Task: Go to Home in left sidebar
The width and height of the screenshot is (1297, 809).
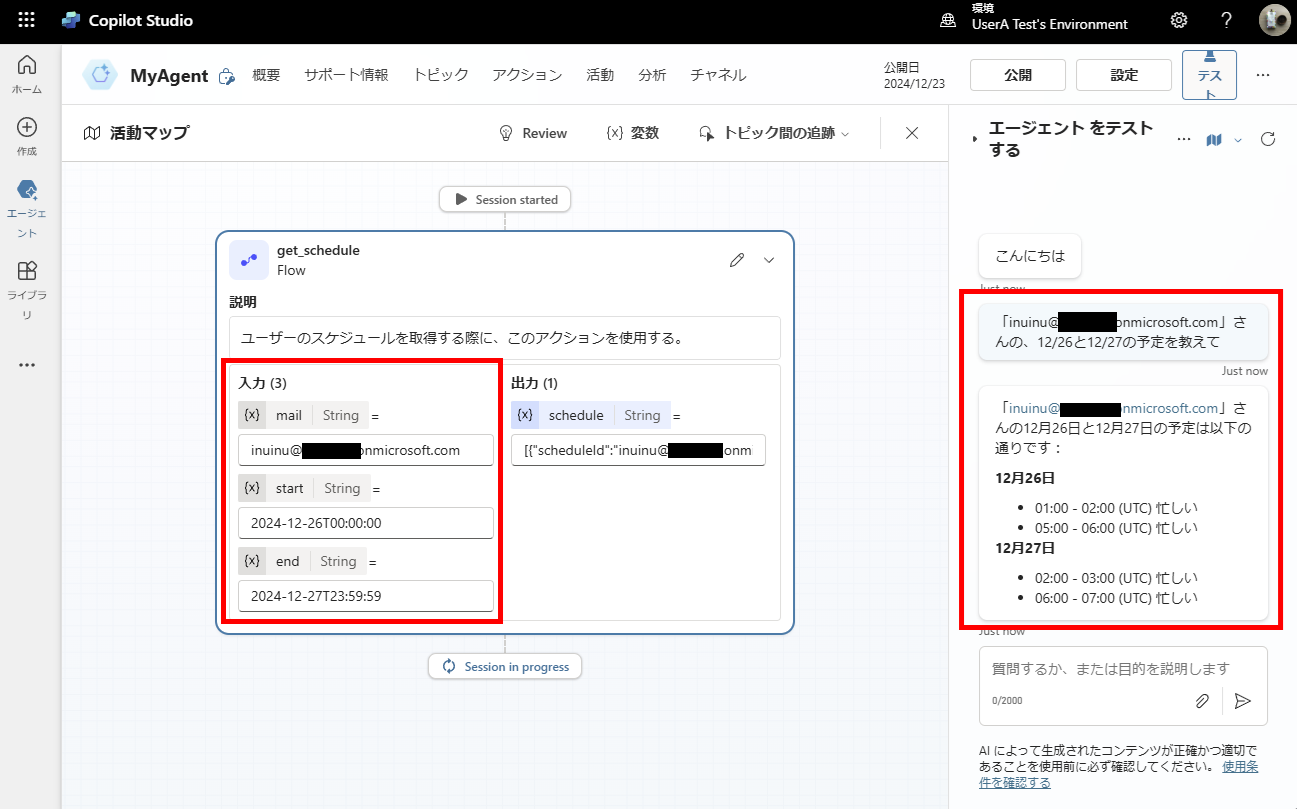Action: click(27, 74)
